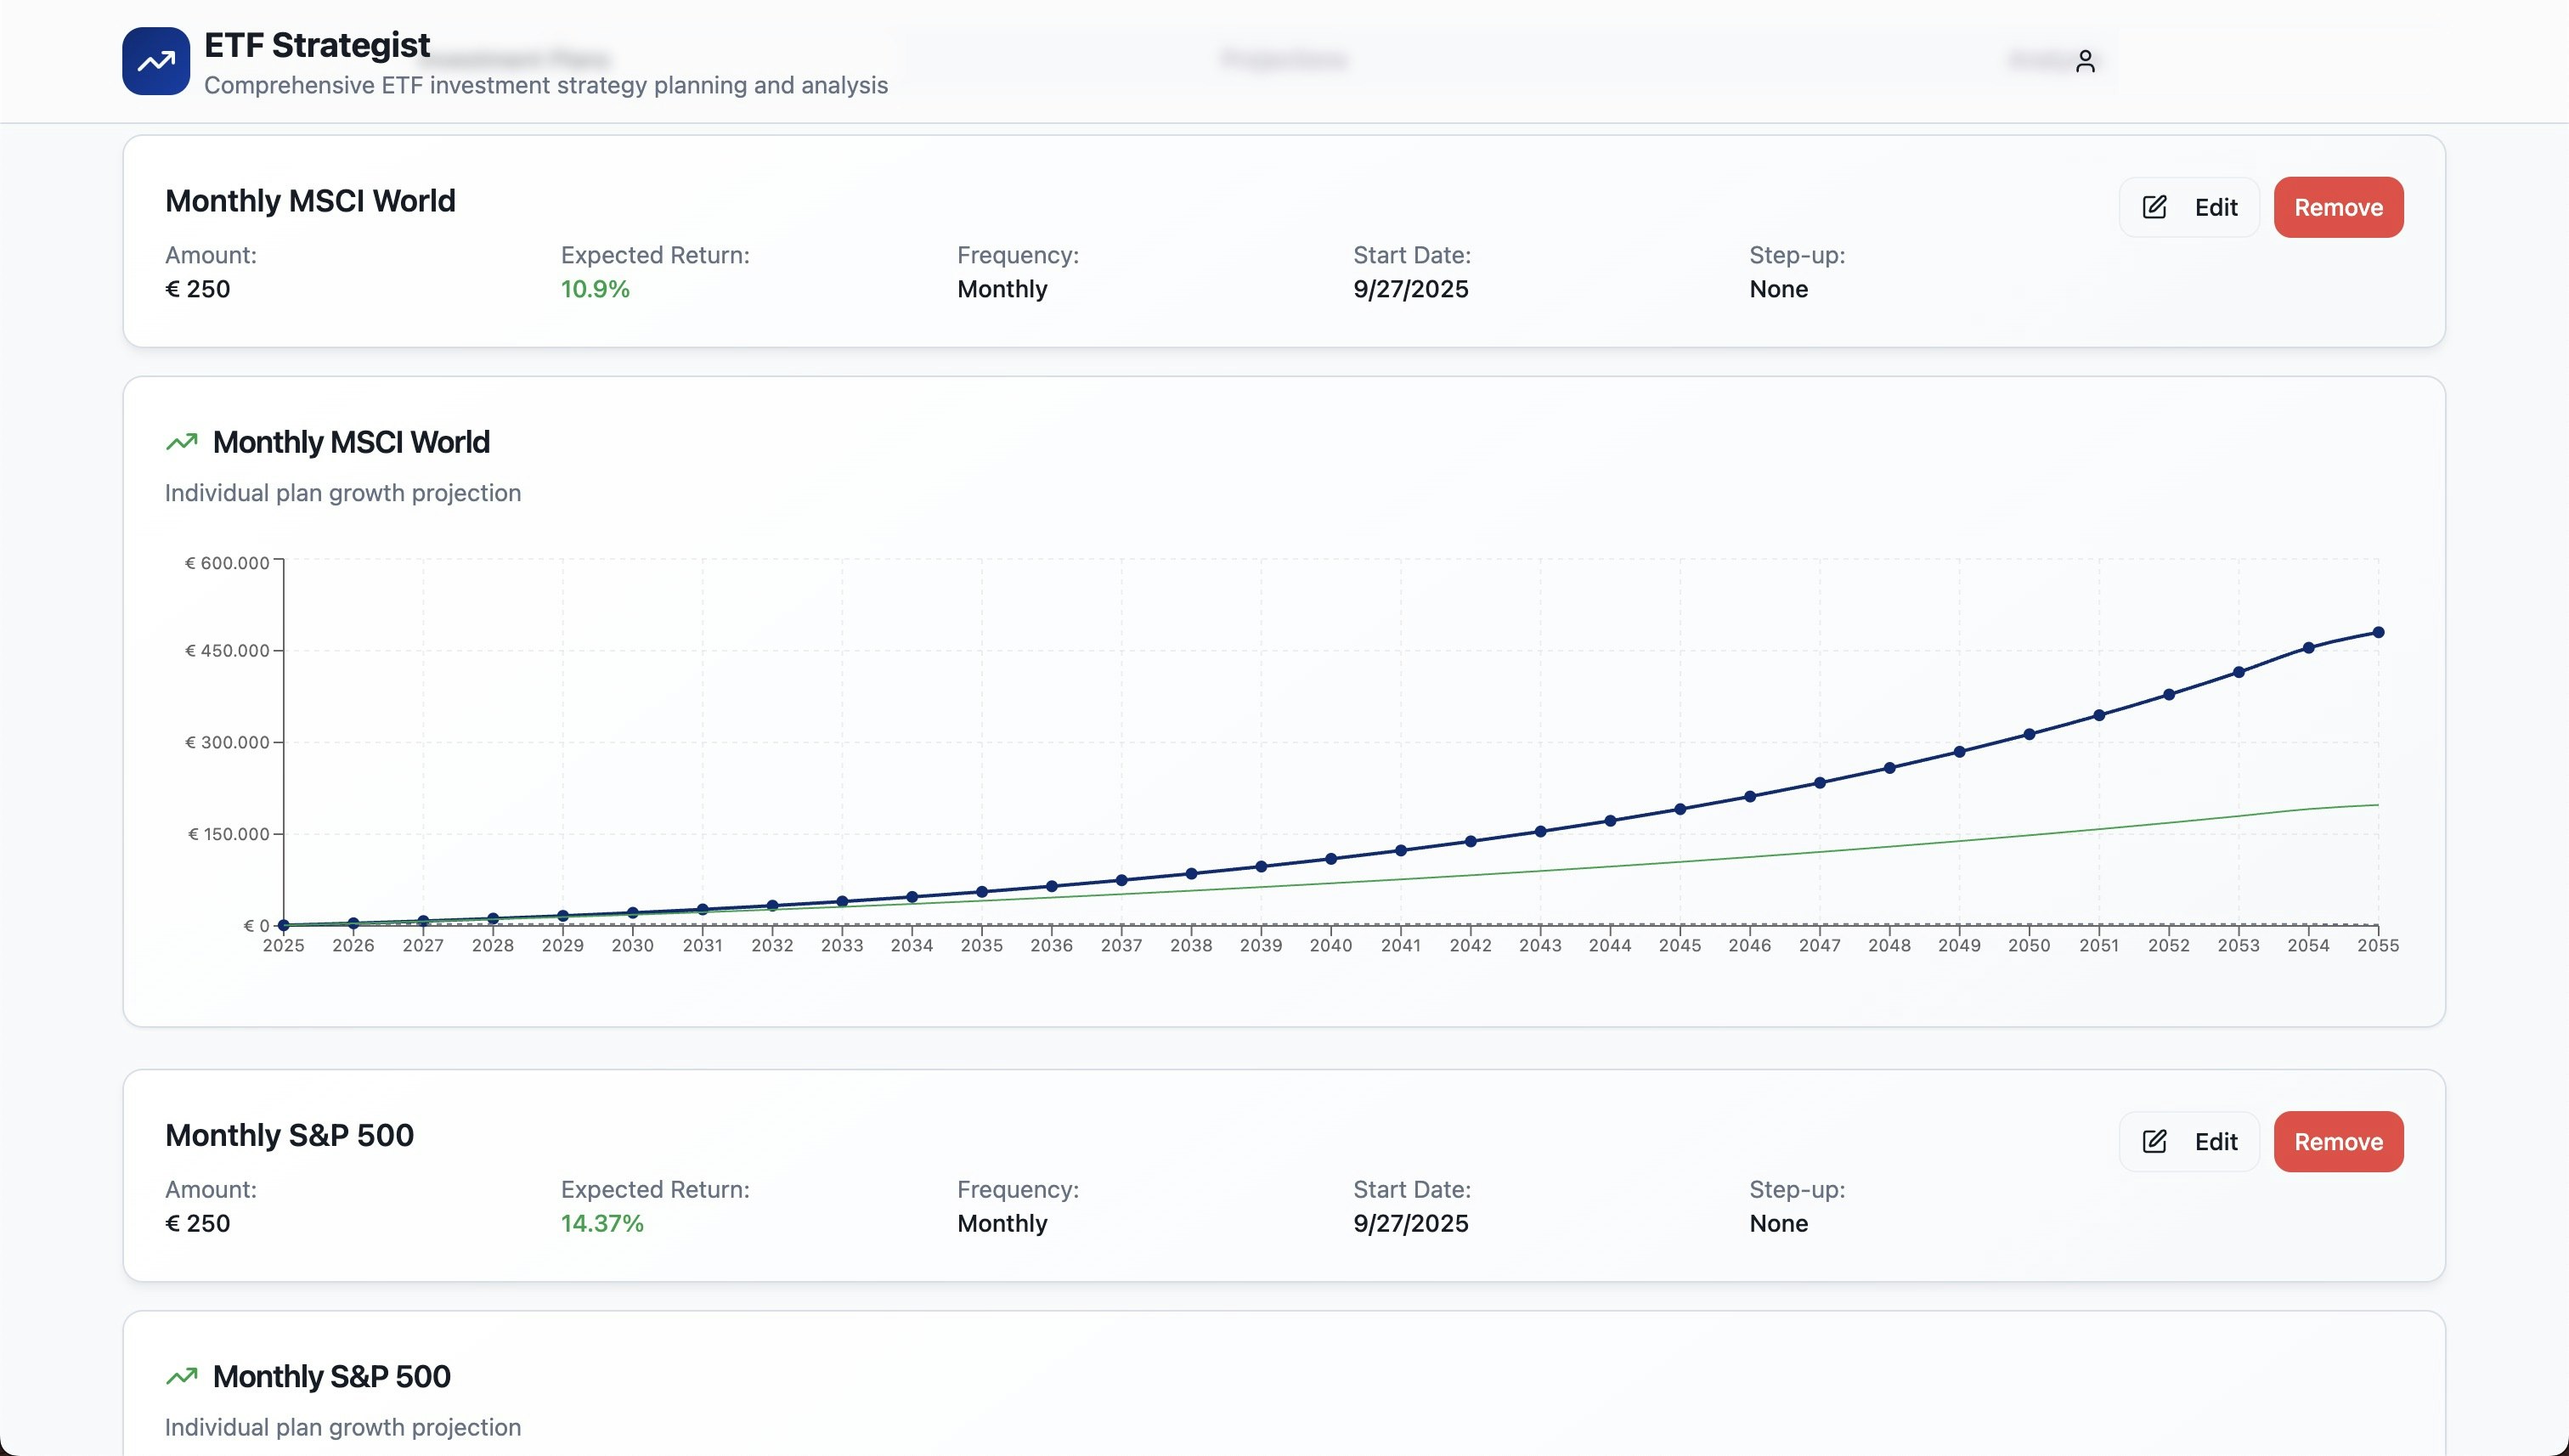Select the 2040 data point on blue line
Viewport: 2569px width, 1456px height.
[1331, 859]
